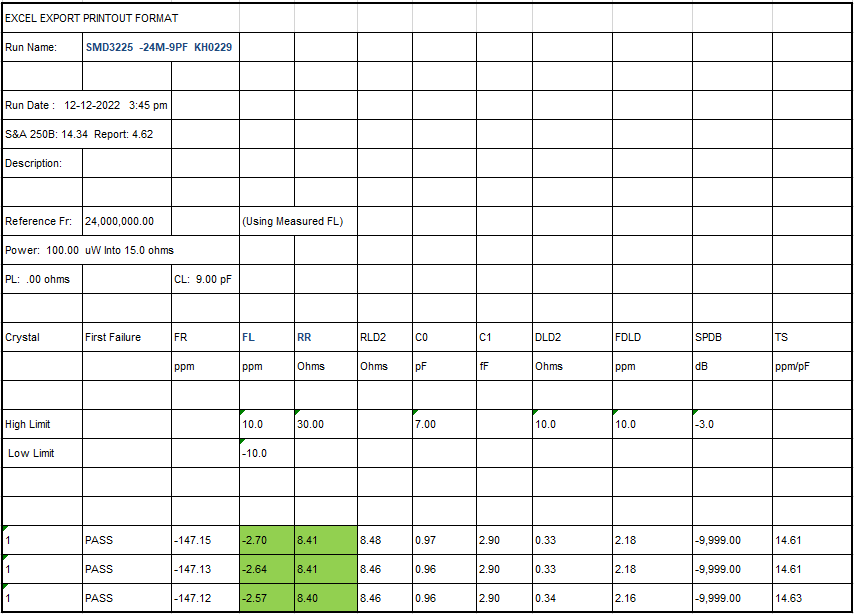Select the FL low limit value -10.0
854x614 pixels.
[255, 453]
